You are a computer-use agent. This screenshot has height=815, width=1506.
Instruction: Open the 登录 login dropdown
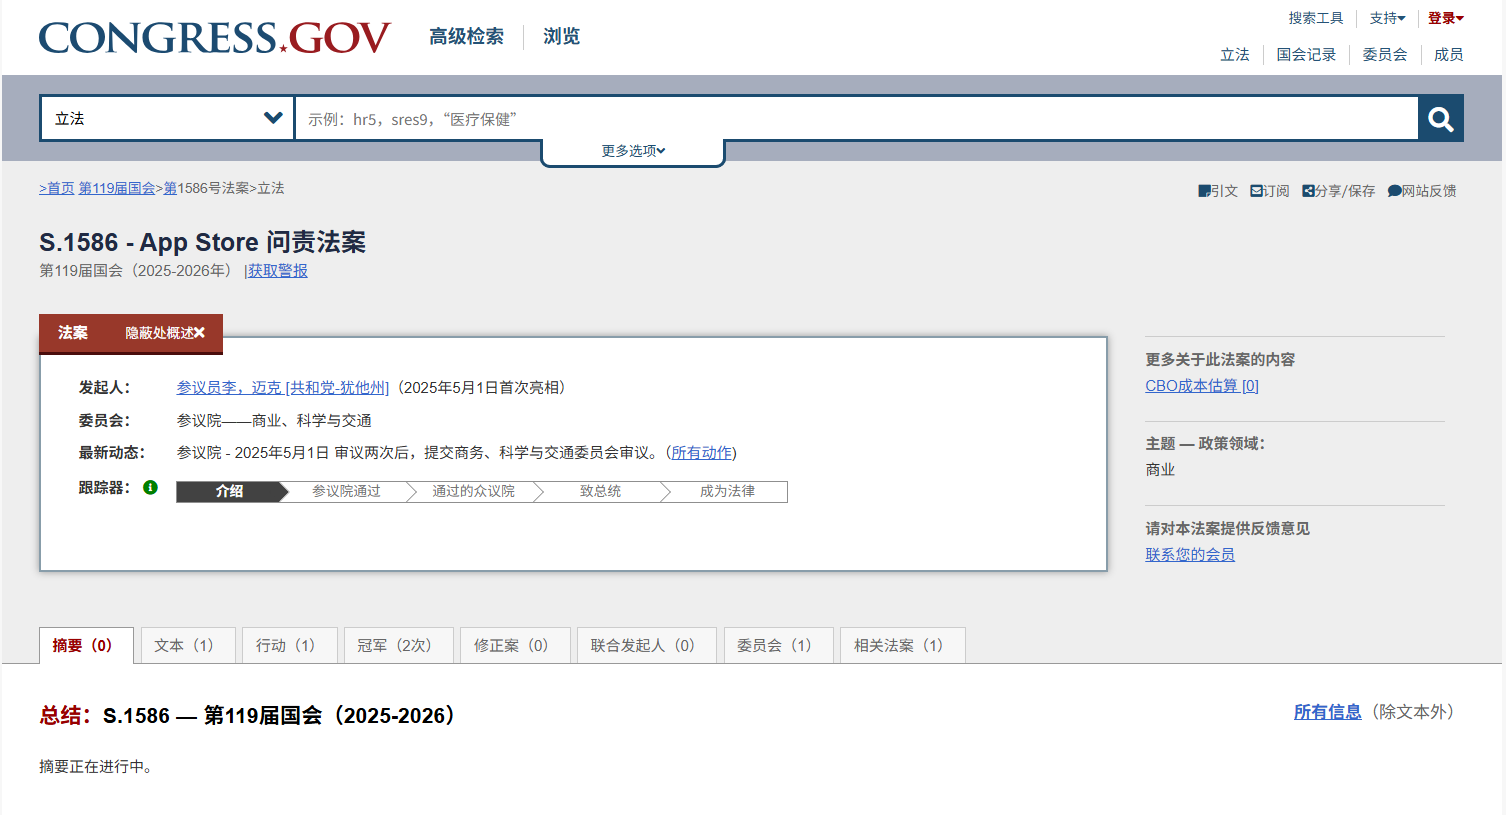coord(1445,18)
